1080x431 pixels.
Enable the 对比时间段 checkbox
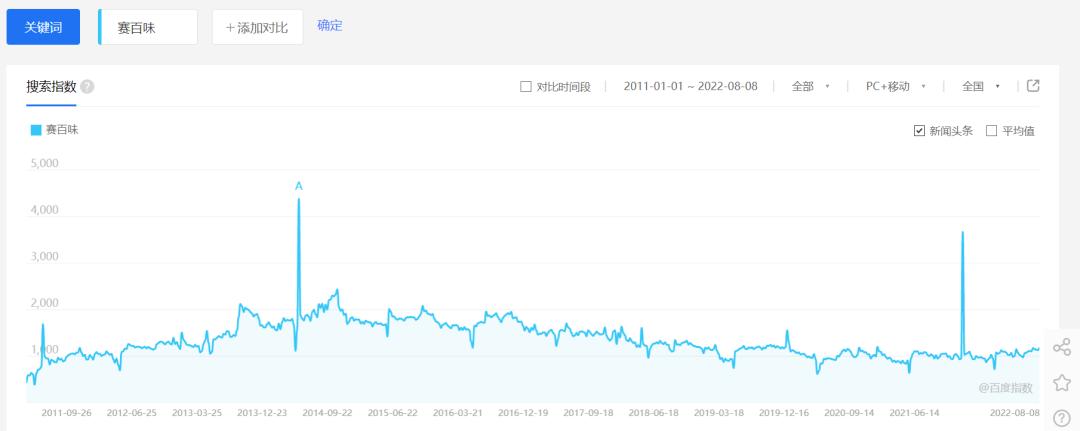tap(526, 87)
